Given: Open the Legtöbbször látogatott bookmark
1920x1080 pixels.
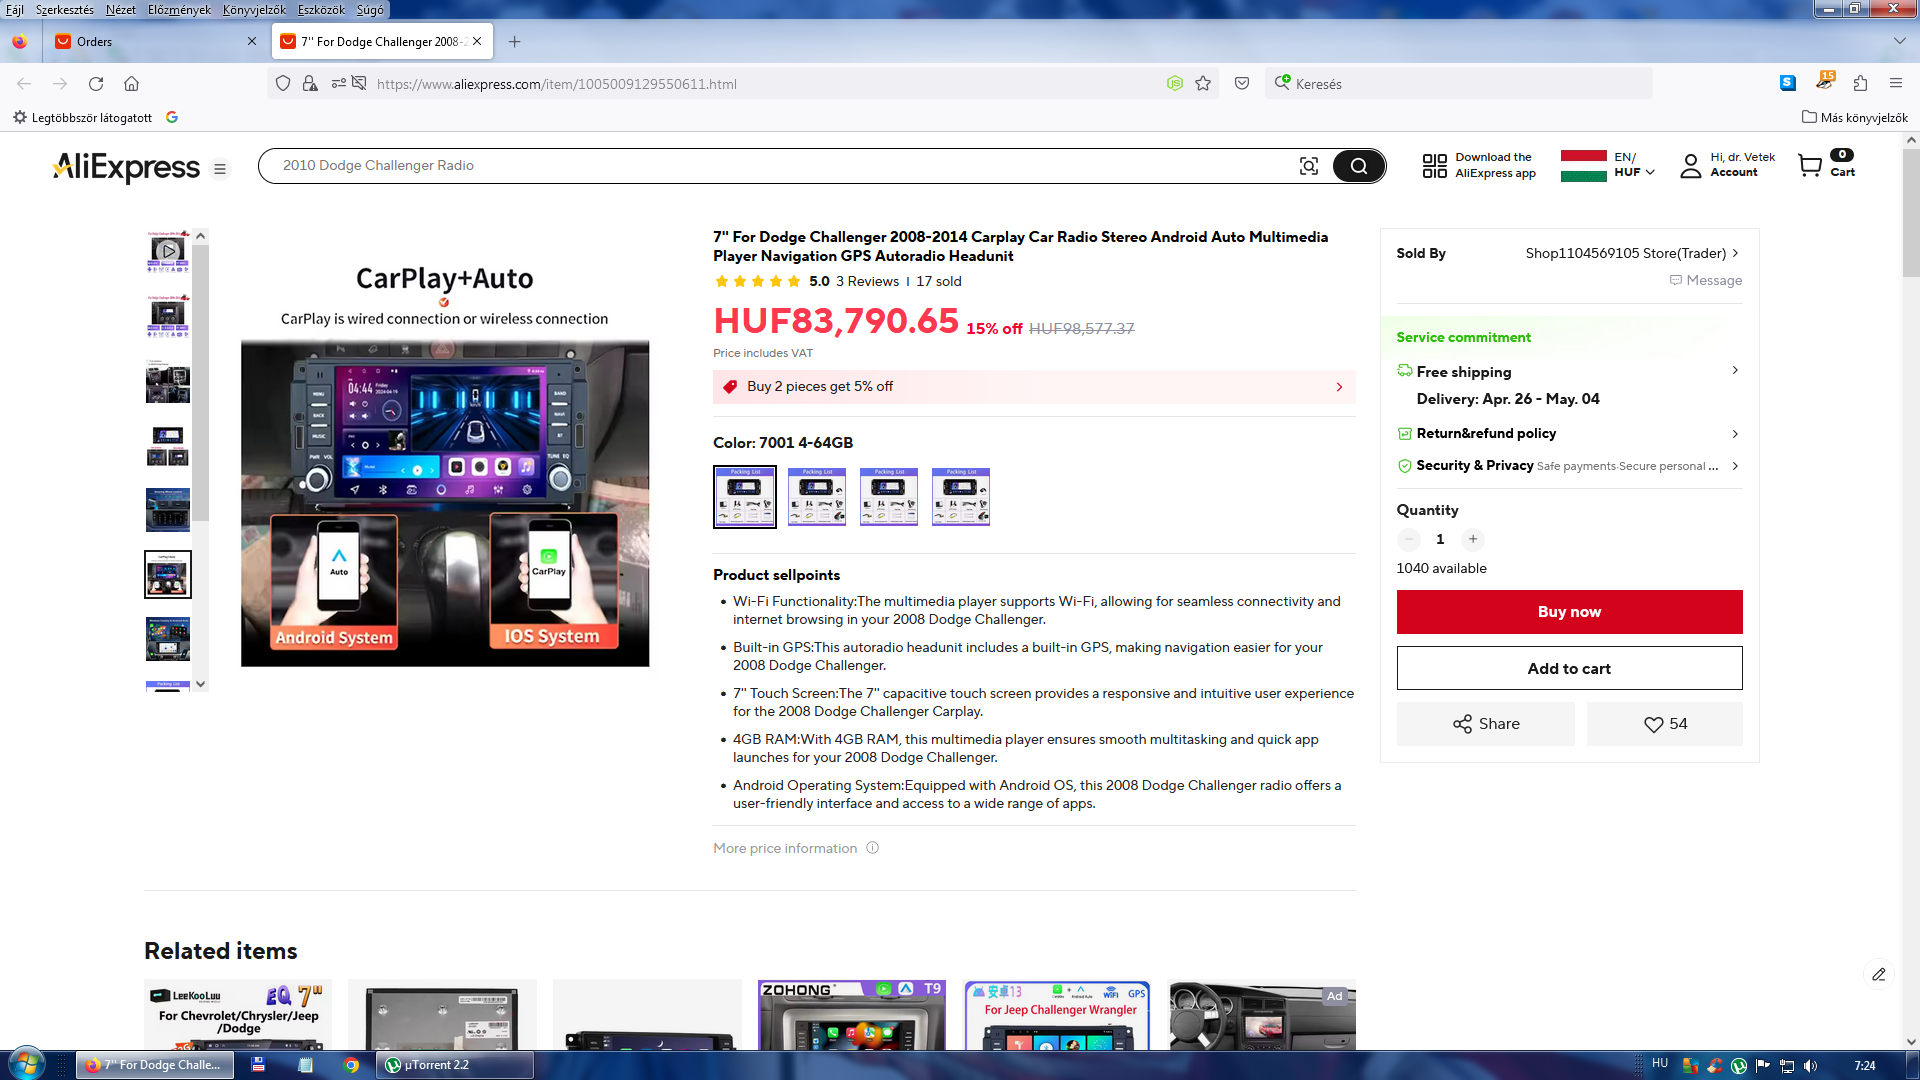Looking at the screenshot, I should (83, 118).
